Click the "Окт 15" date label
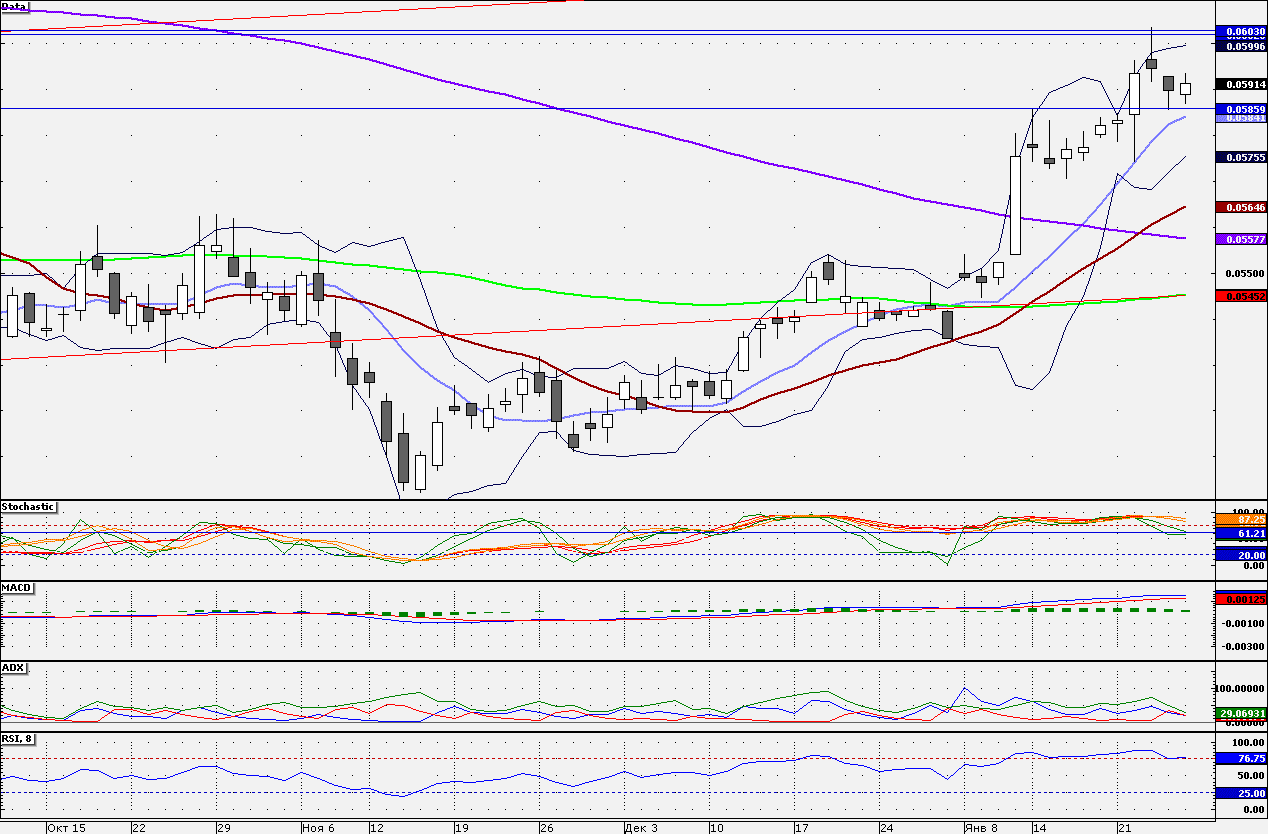The width and height of the screenshot is (1268, 834). [66, 828]
